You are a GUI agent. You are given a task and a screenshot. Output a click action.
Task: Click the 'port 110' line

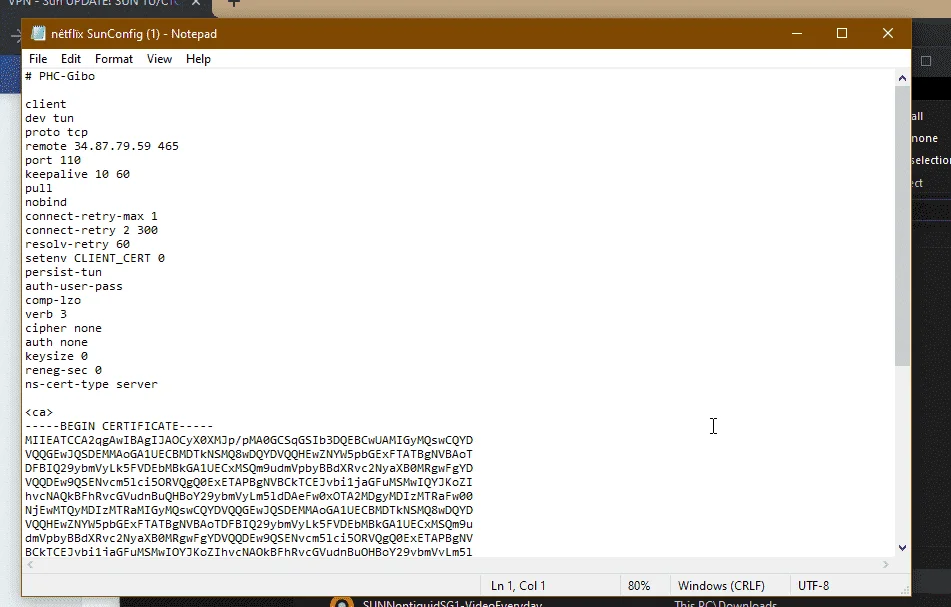click(x=53, y=160)
